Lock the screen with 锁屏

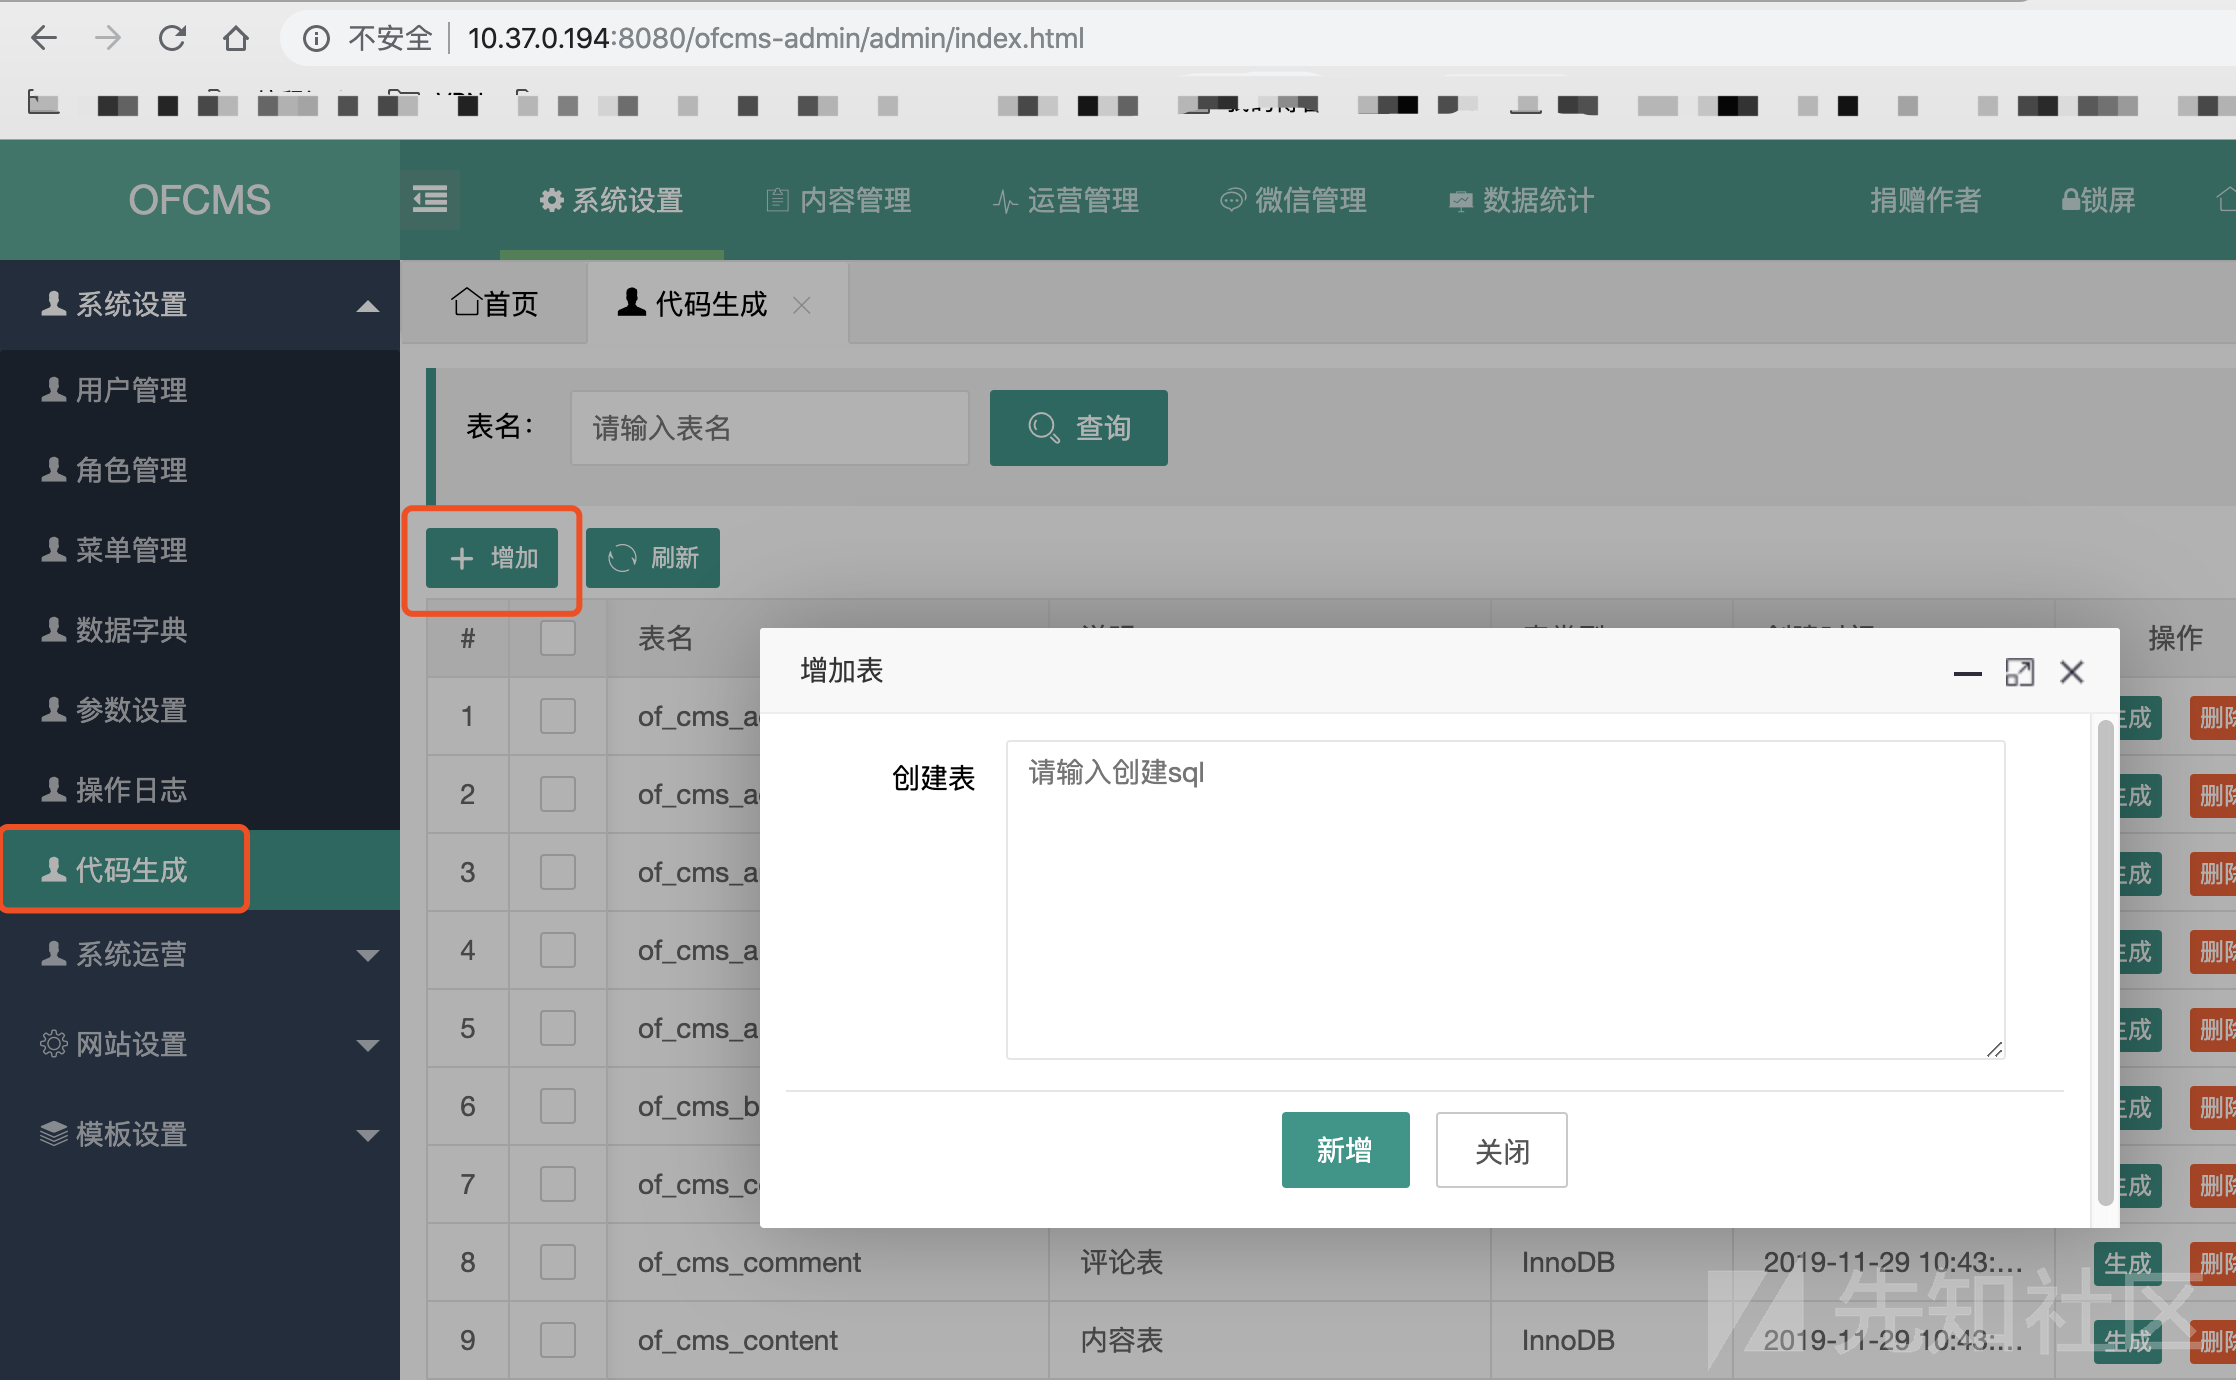2098,200
